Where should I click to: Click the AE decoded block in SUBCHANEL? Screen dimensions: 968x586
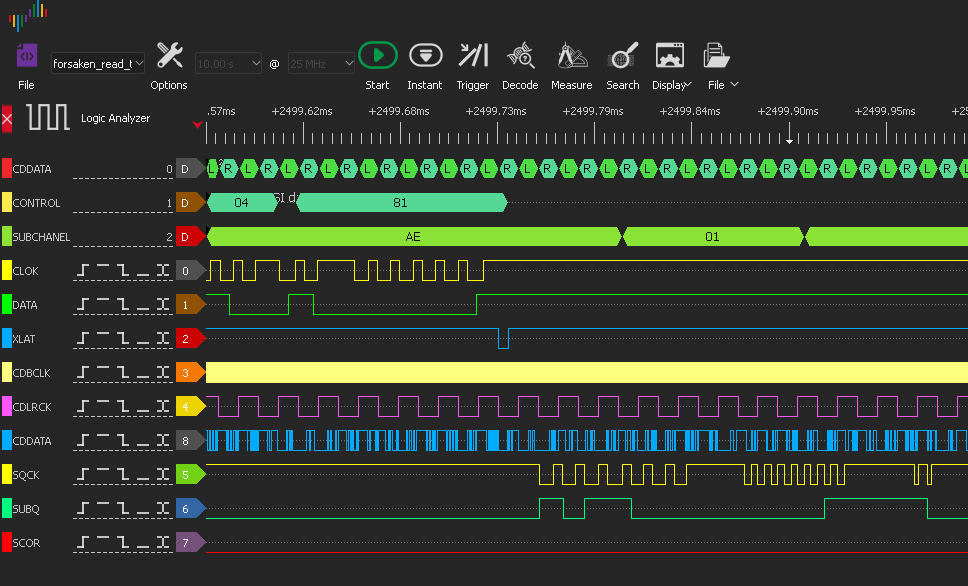point(413,237)
